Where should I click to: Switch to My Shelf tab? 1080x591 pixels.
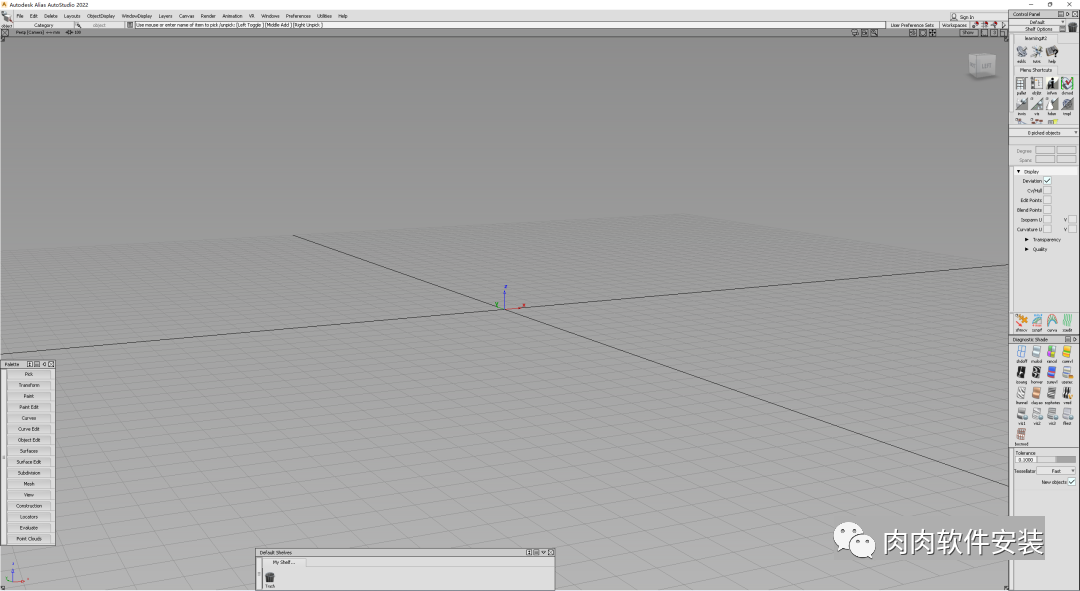tap(284, 562)
